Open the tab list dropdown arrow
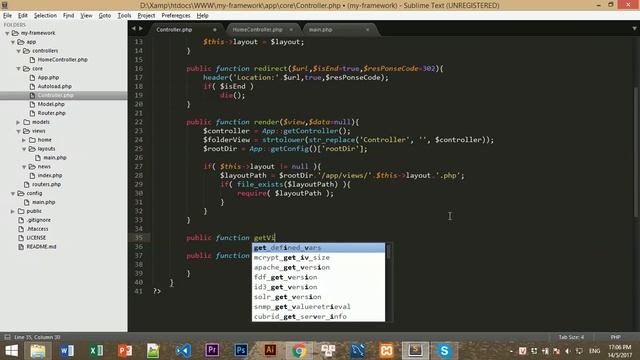 [x=634, y=29]
